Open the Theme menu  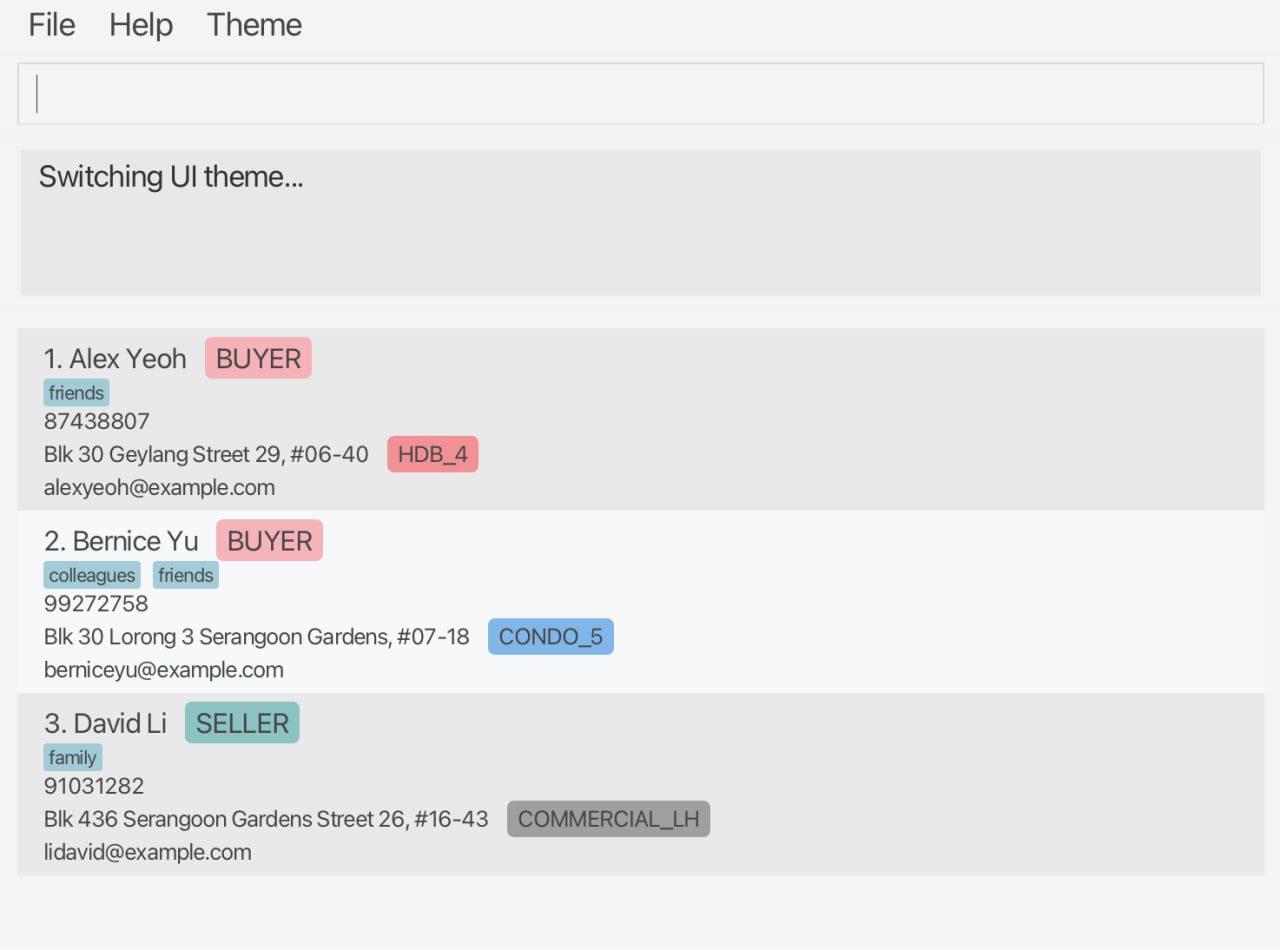coord(254,25)
